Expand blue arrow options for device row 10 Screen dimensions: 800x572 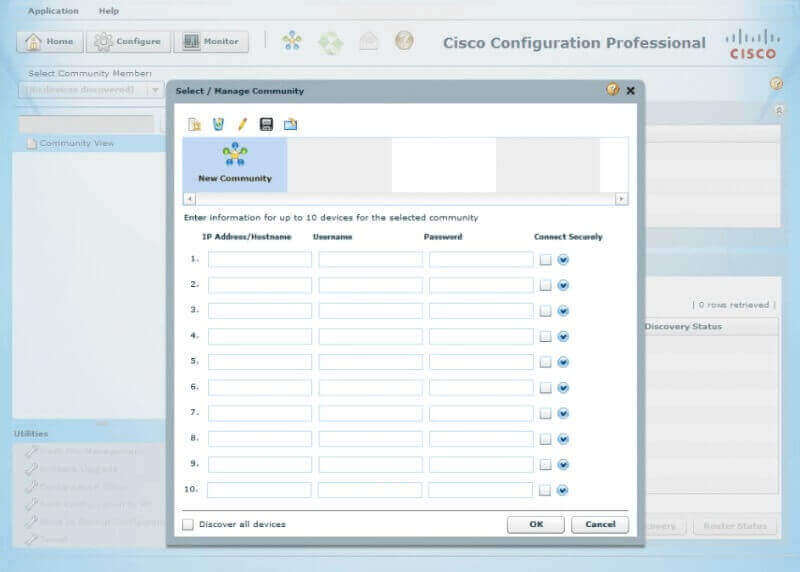click(x=562, y=490)
